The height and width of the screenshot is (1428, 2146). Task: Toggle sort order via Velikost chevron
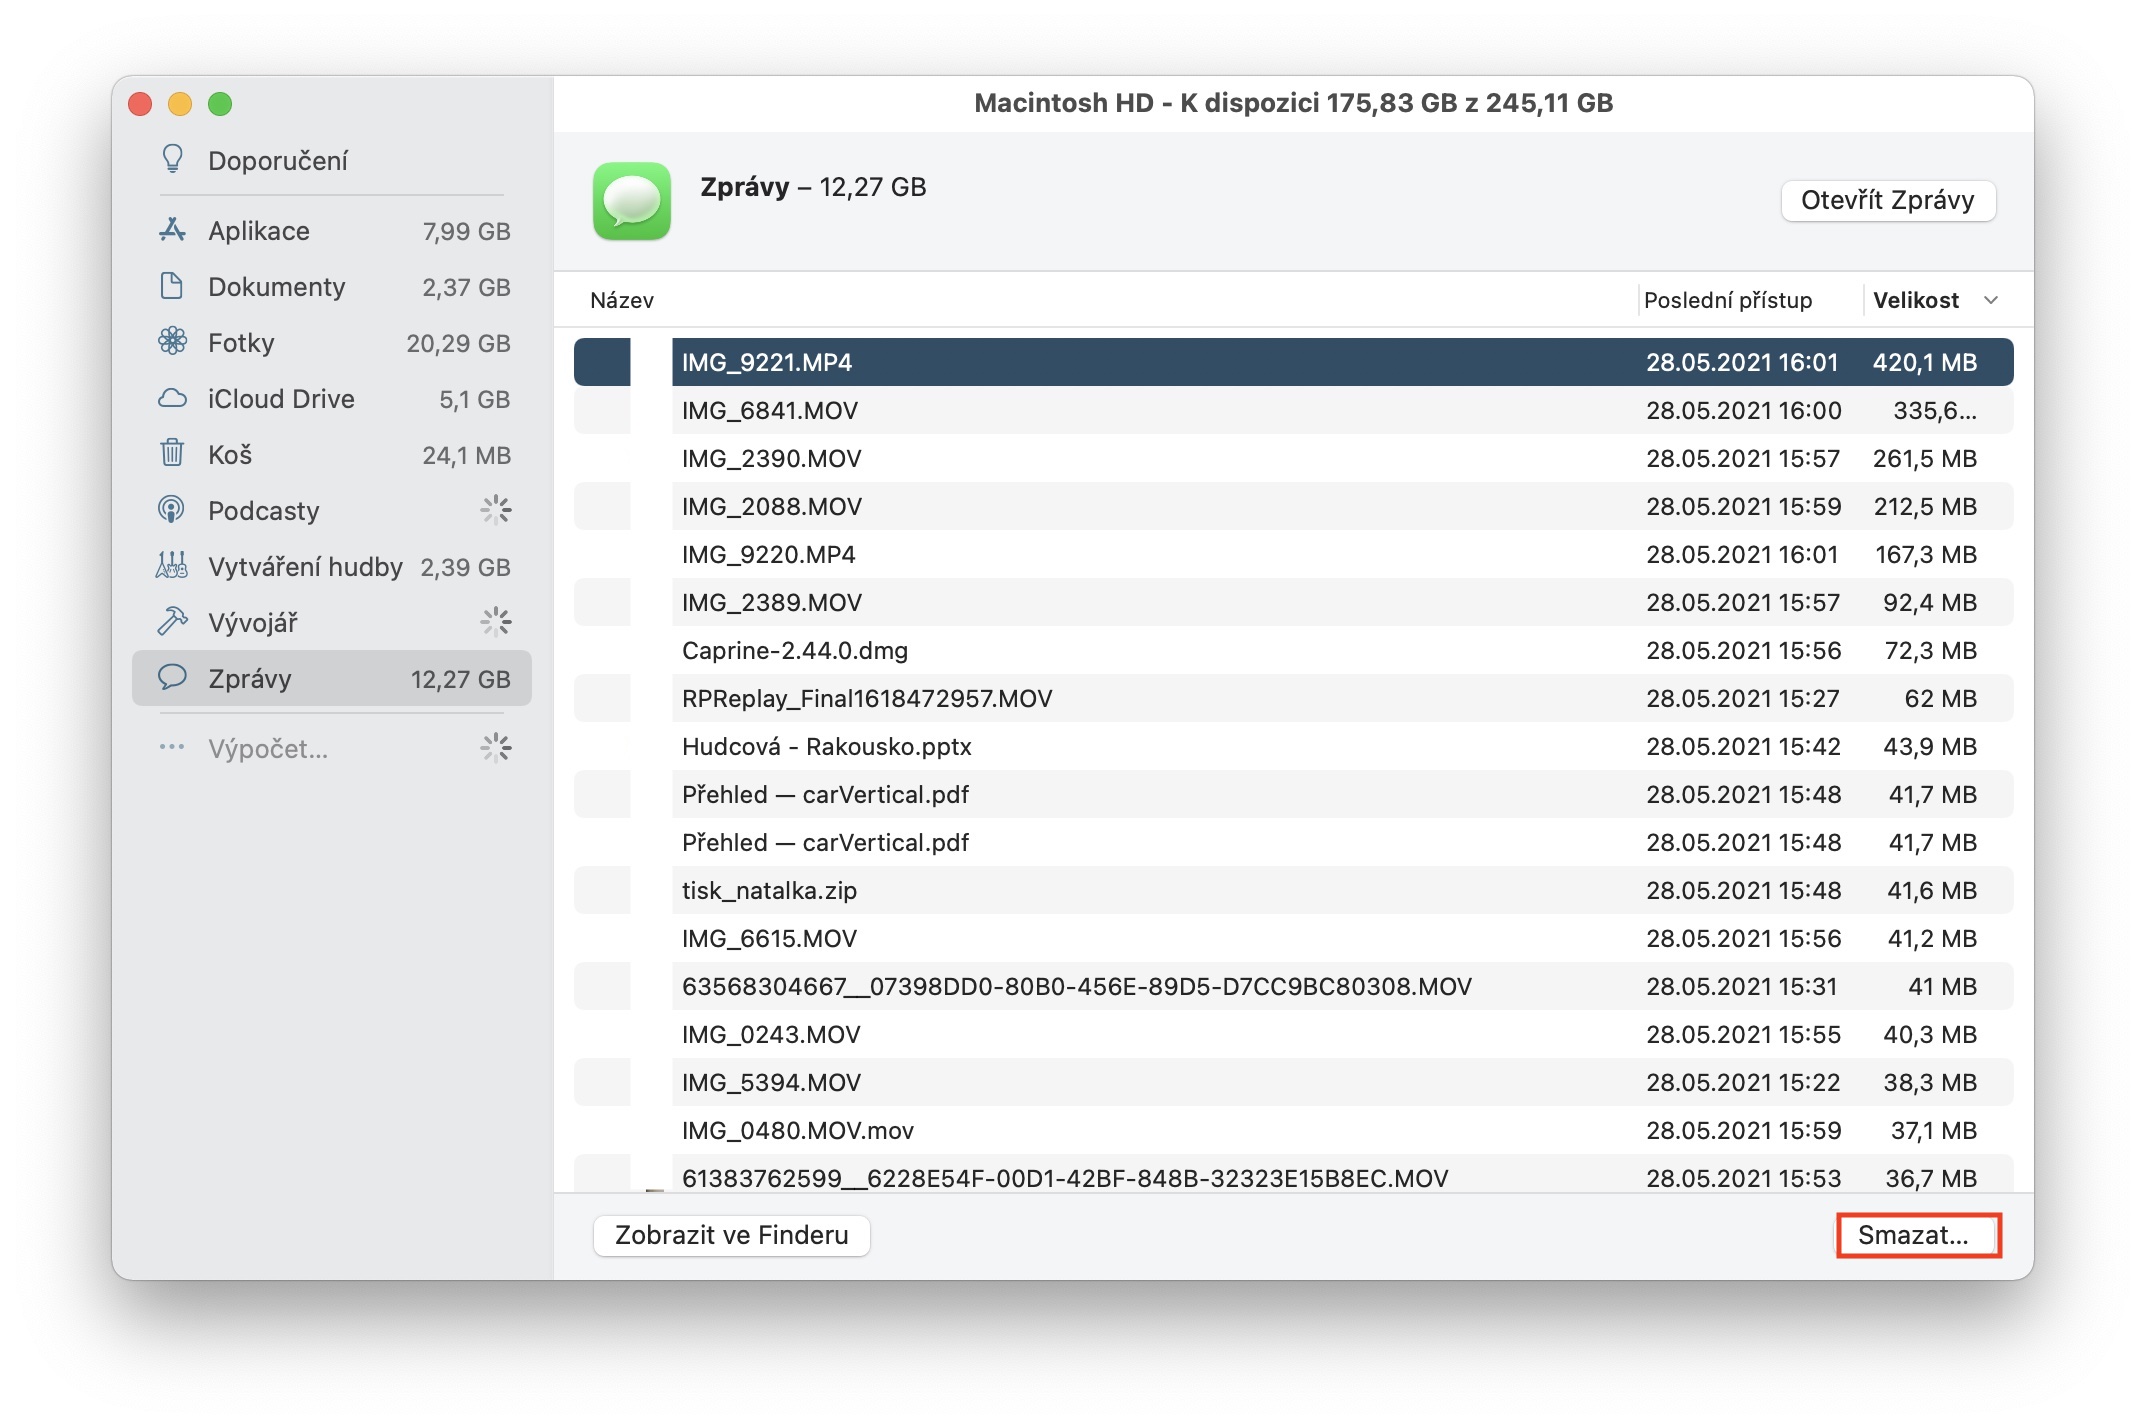[1990, 300]
